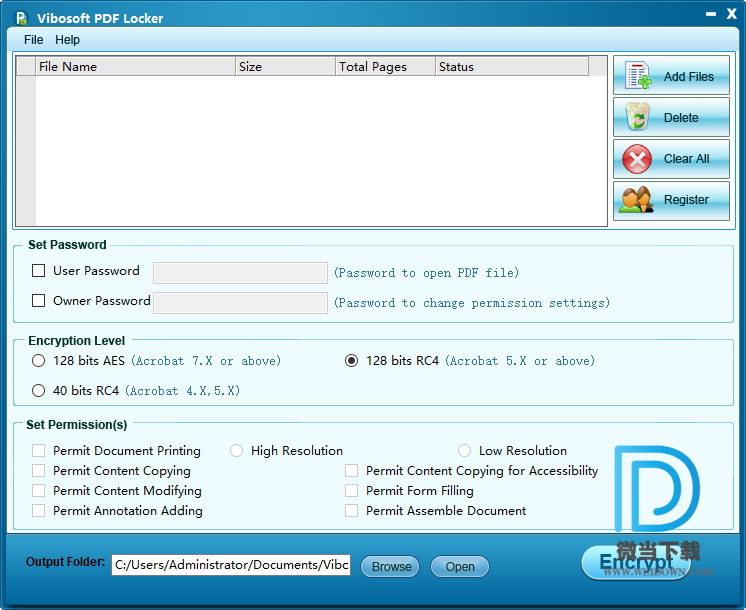Check Permit Document Printing
Viewport: 746px width, 610px height.
click(x=39, y=451)
